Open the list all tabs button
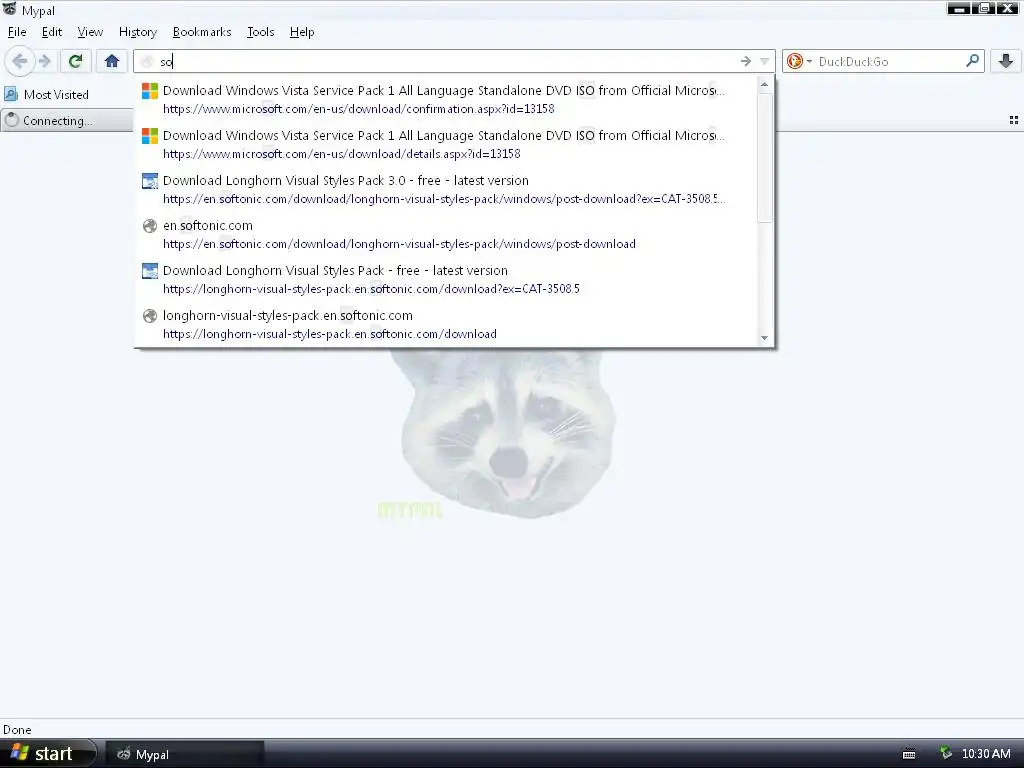Image resolution: width=1024 pixels, height=768 pixels. (1014, 120)
